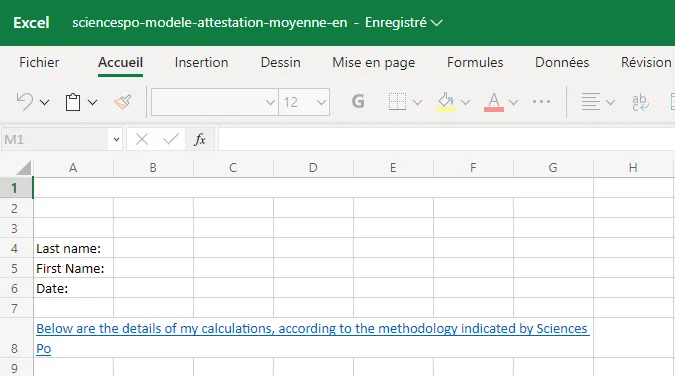Open the Formules tab

click(x=475, y=62)
